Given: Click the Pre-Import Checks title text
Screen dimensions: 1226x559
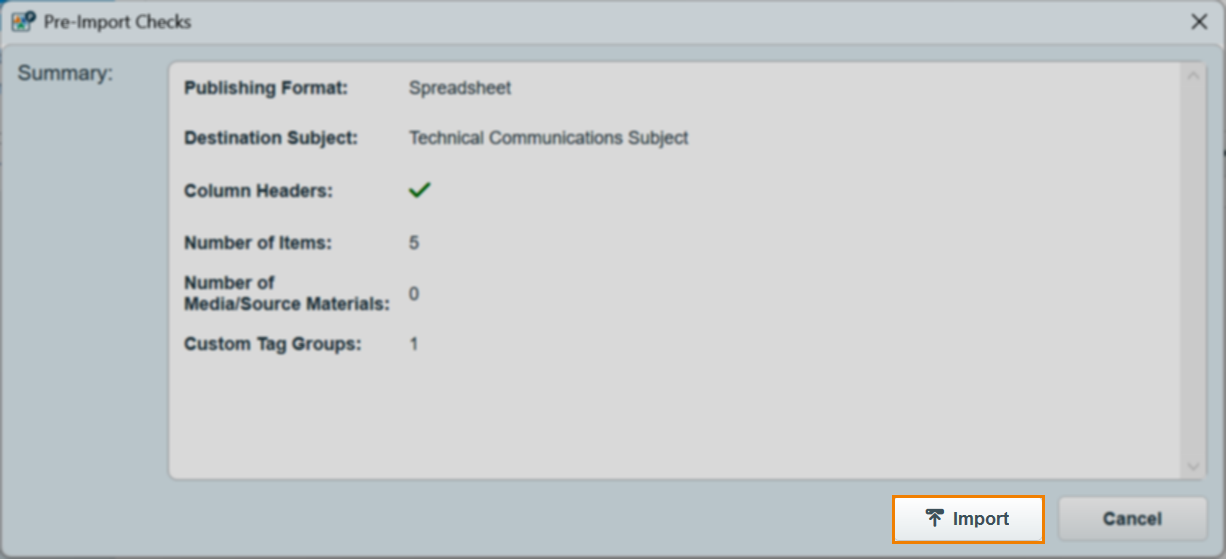Looking at the screenshot, I should point(117,21).
